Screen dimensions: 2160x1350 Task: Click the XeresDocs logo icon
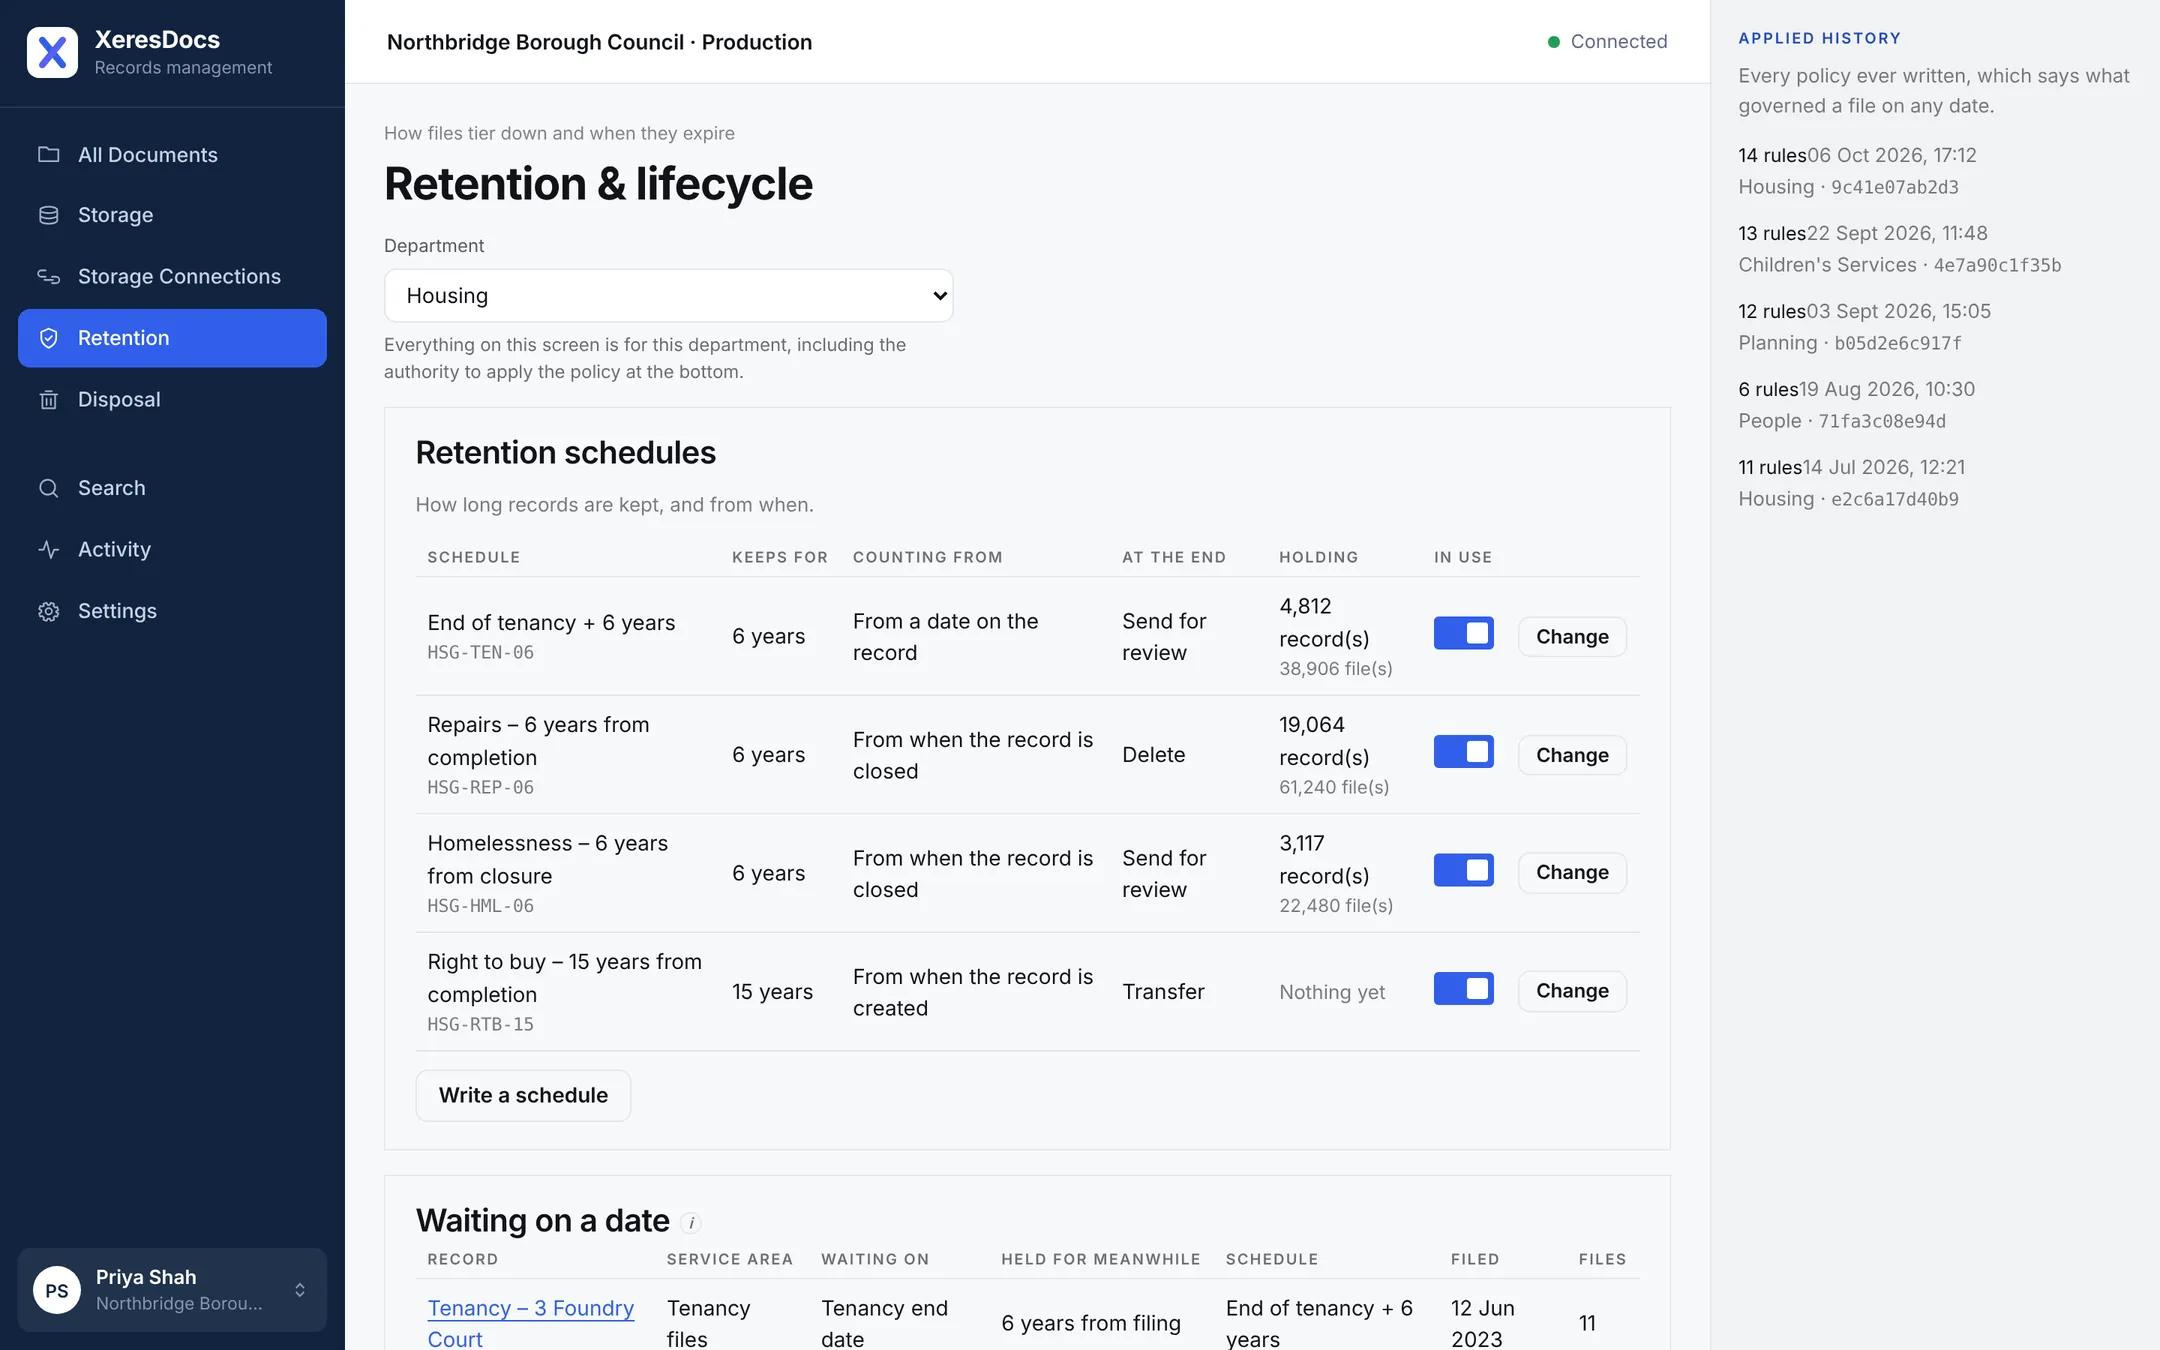click(52, 52)
